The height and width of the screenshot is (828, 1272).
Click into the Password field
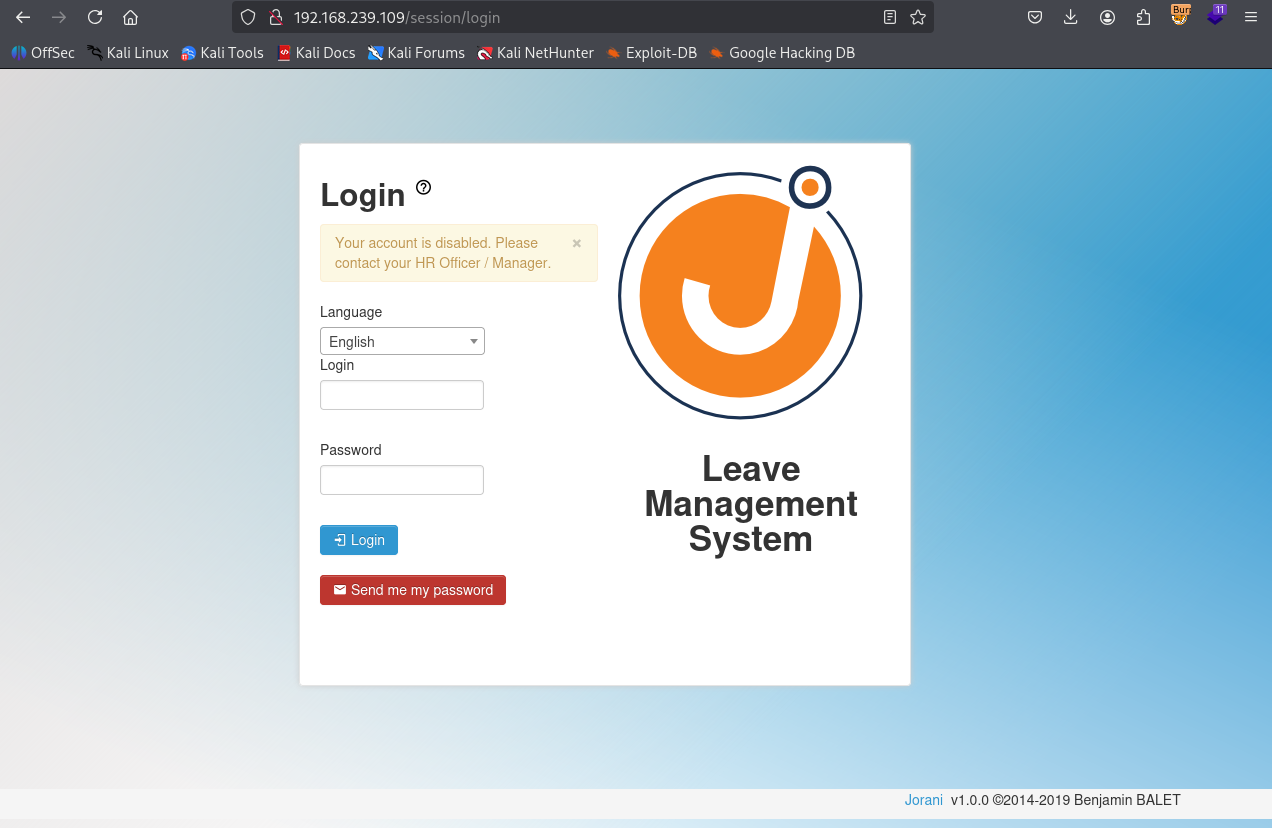click(402, 480)
